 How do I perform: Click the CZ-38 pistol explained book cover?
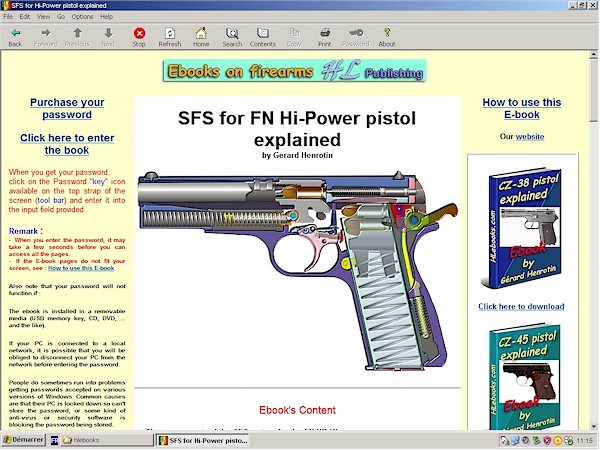[x=522, y=228]
